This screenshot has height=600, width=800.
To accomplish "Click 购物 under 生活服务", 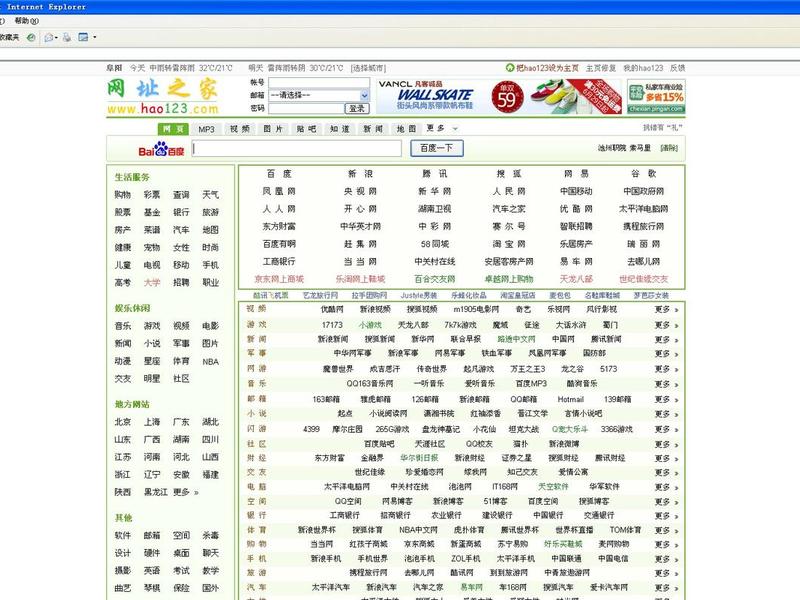I will coord(122,195).
